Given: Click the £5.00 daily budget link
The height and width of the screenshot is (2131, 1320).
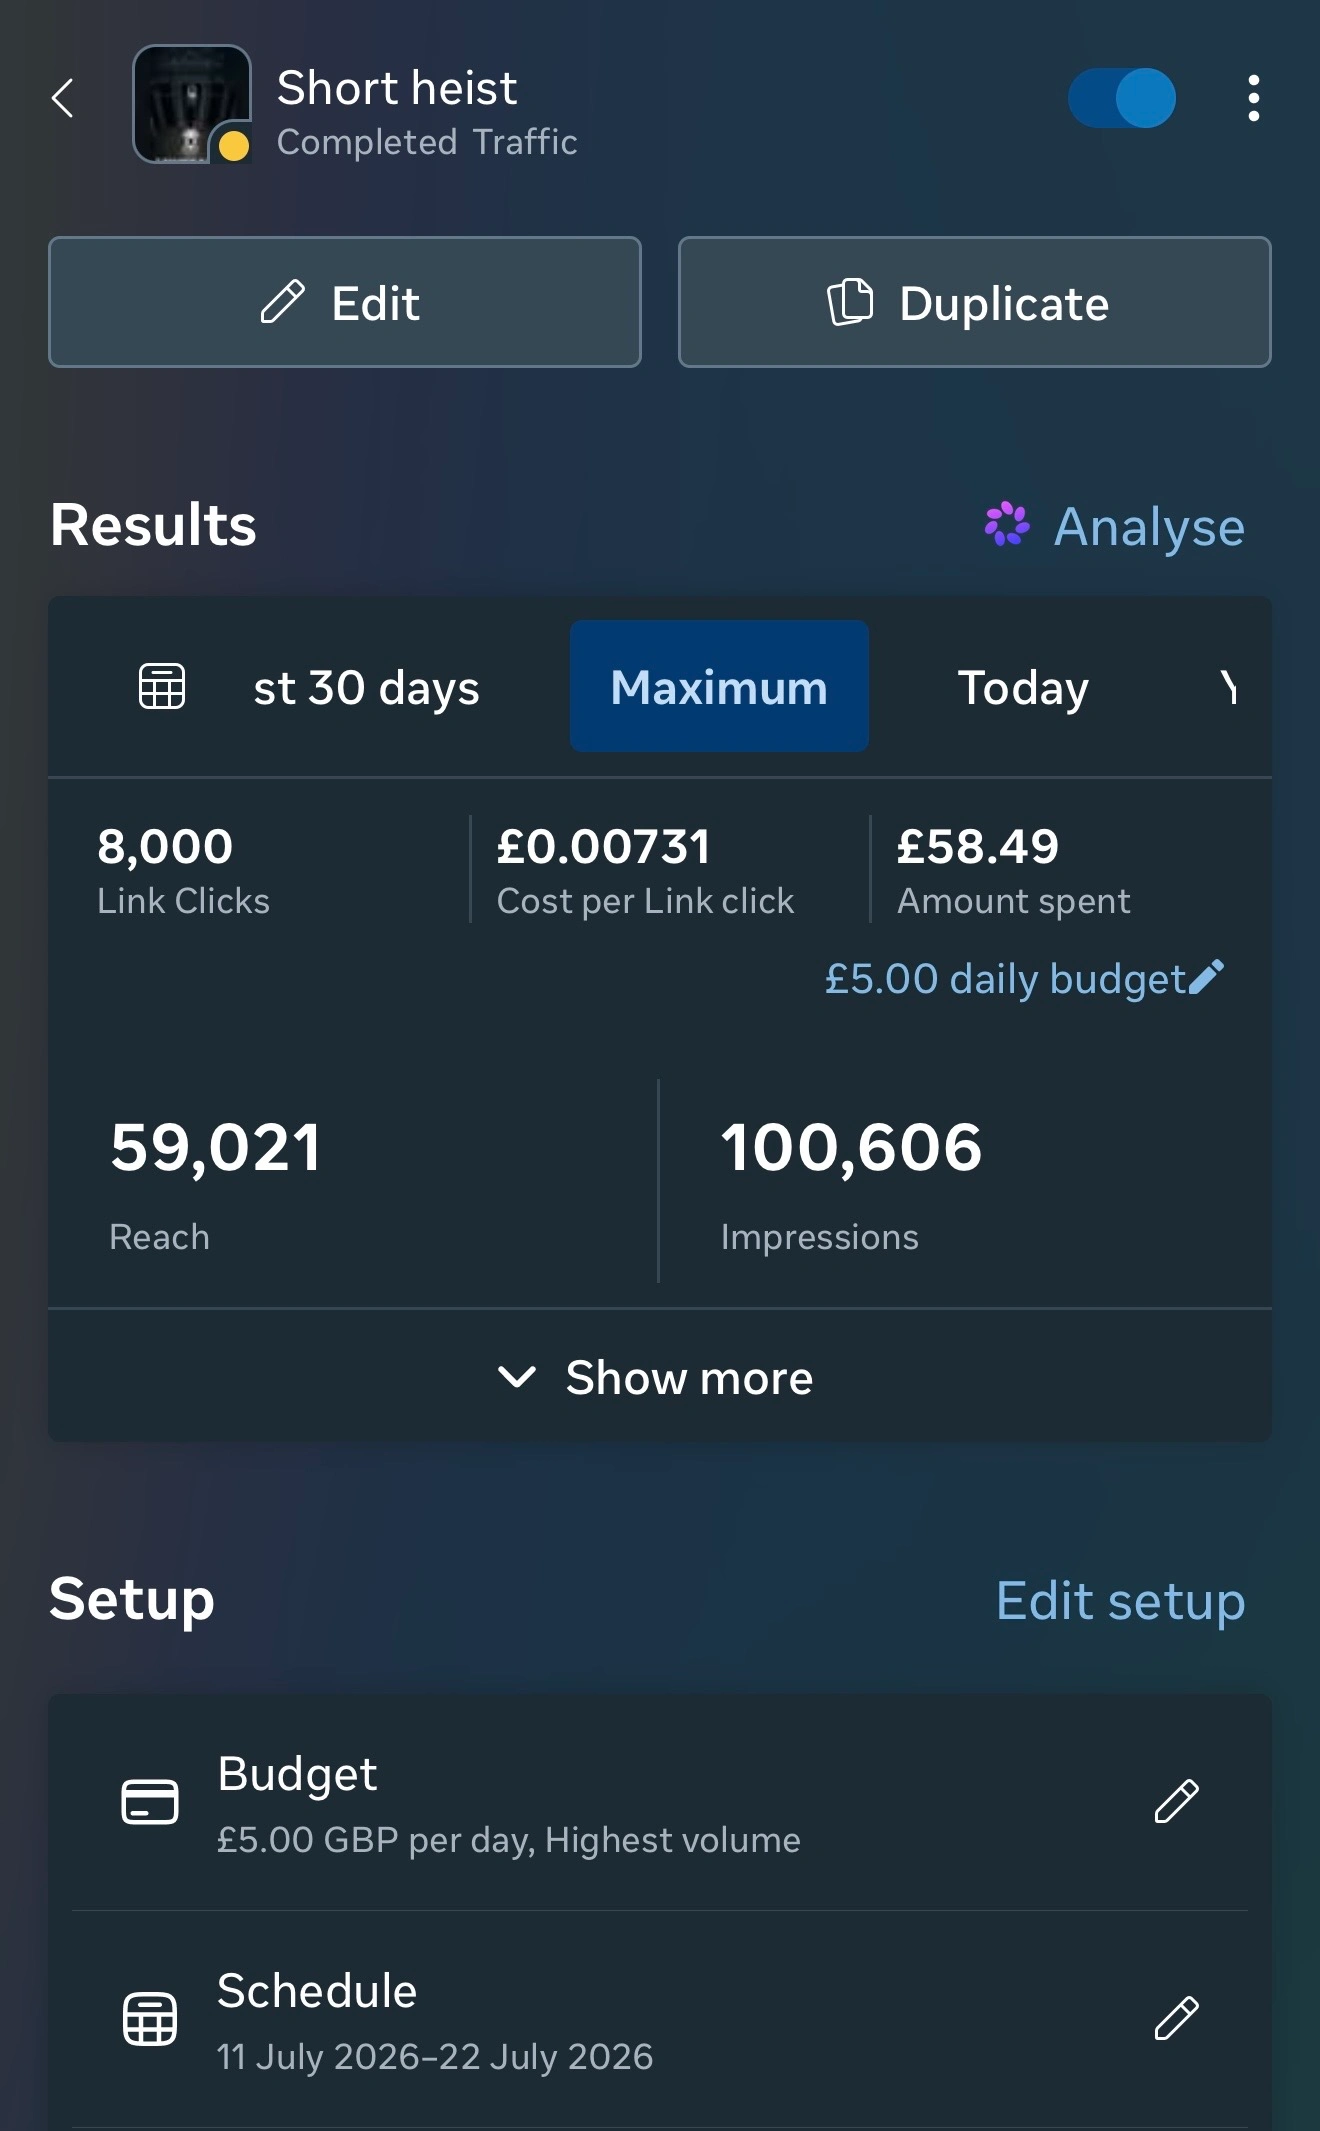Looking at the screenshot, I should coord(1005,978).
